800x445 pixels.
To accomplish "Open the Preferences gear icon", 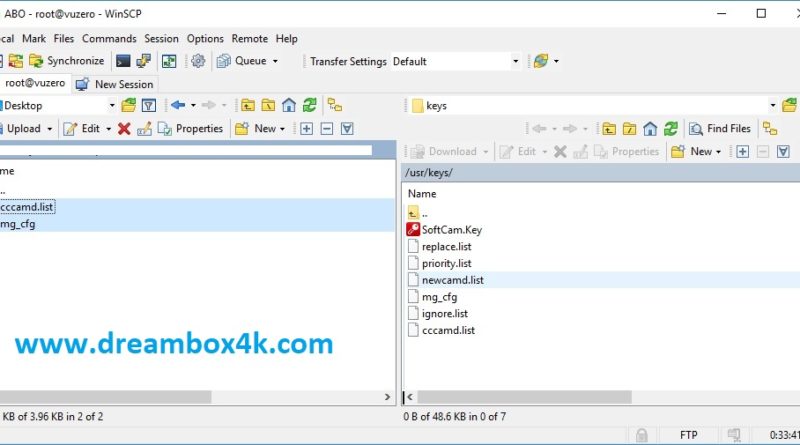I will (x=198, y=61).
